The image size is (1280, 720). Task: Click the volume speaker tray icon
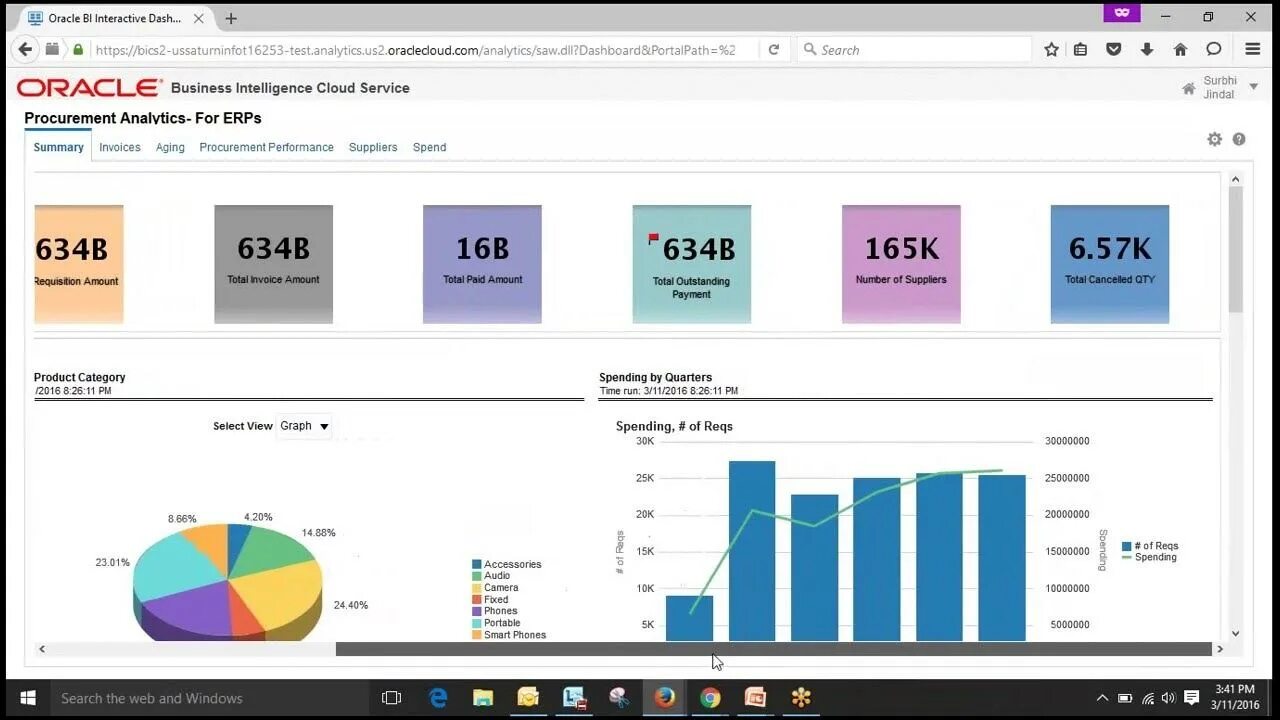1168,698
